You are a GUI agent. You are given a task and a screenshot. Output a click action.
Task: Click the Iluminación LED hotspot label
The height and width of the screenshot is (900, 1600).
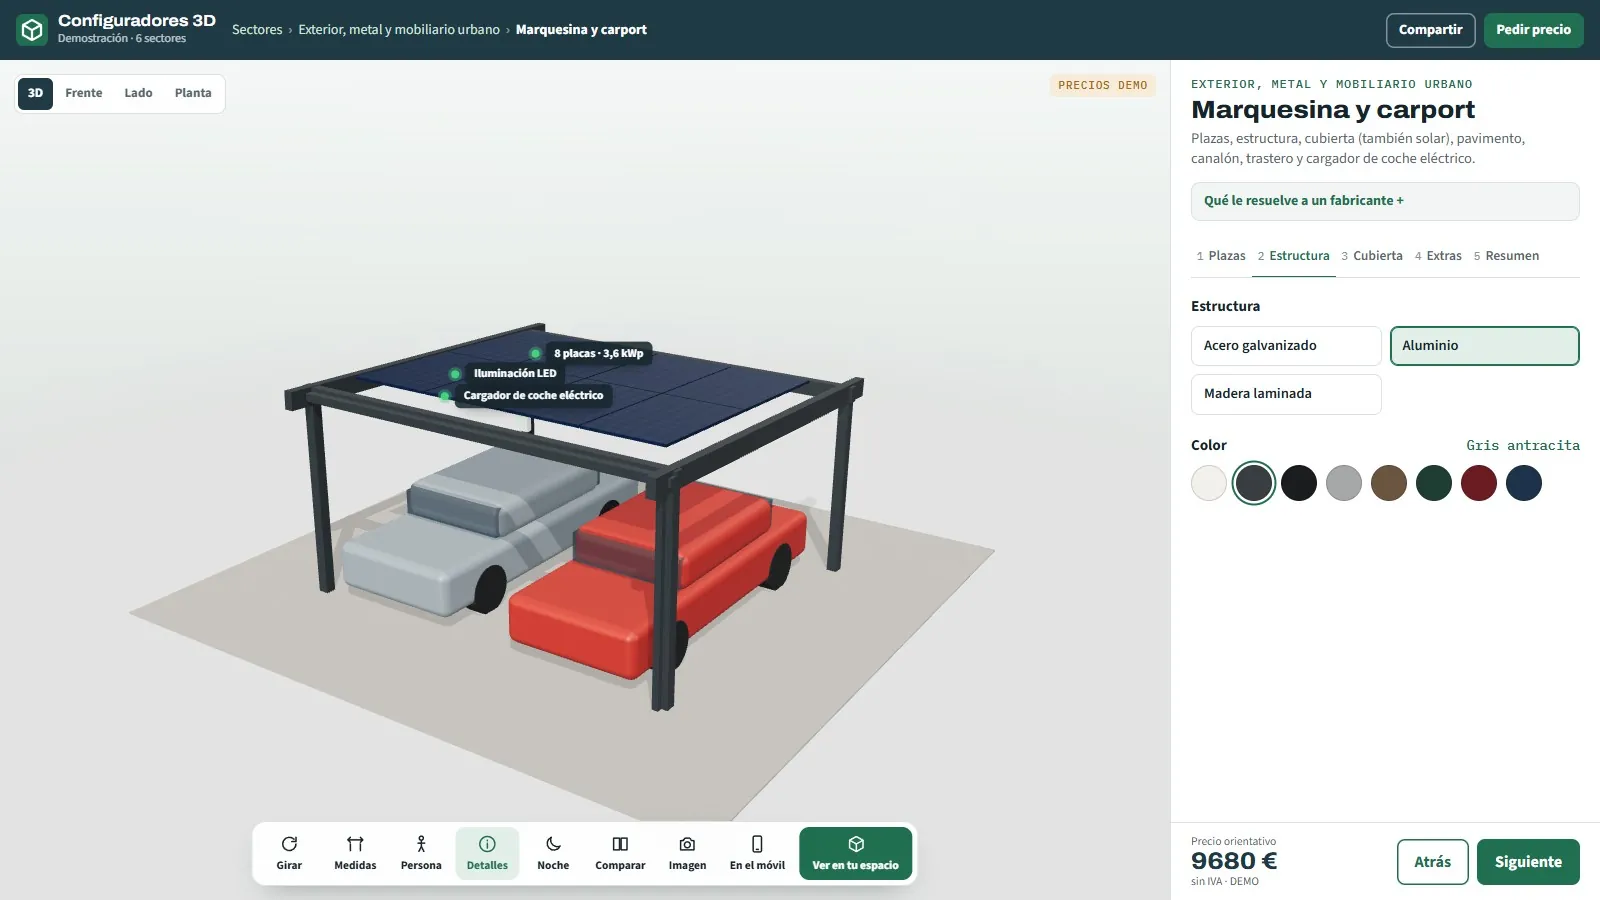tap(515, 373)
